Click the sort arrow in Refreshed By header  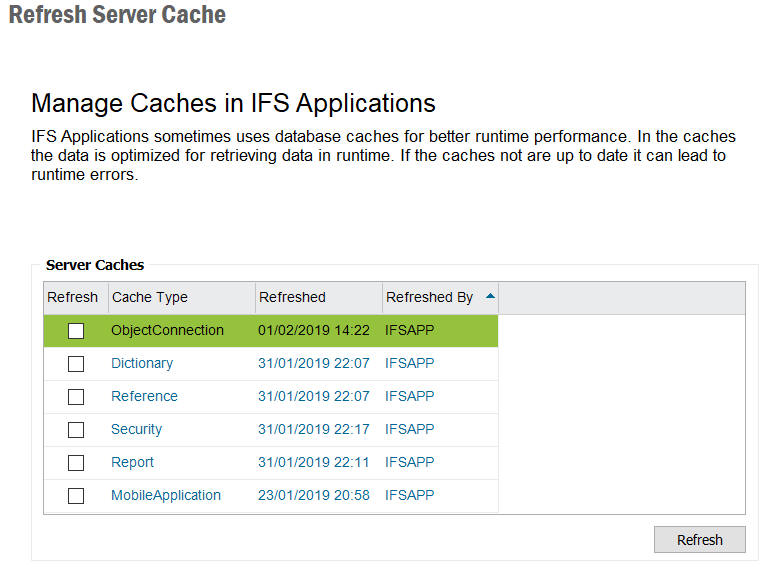489,296
